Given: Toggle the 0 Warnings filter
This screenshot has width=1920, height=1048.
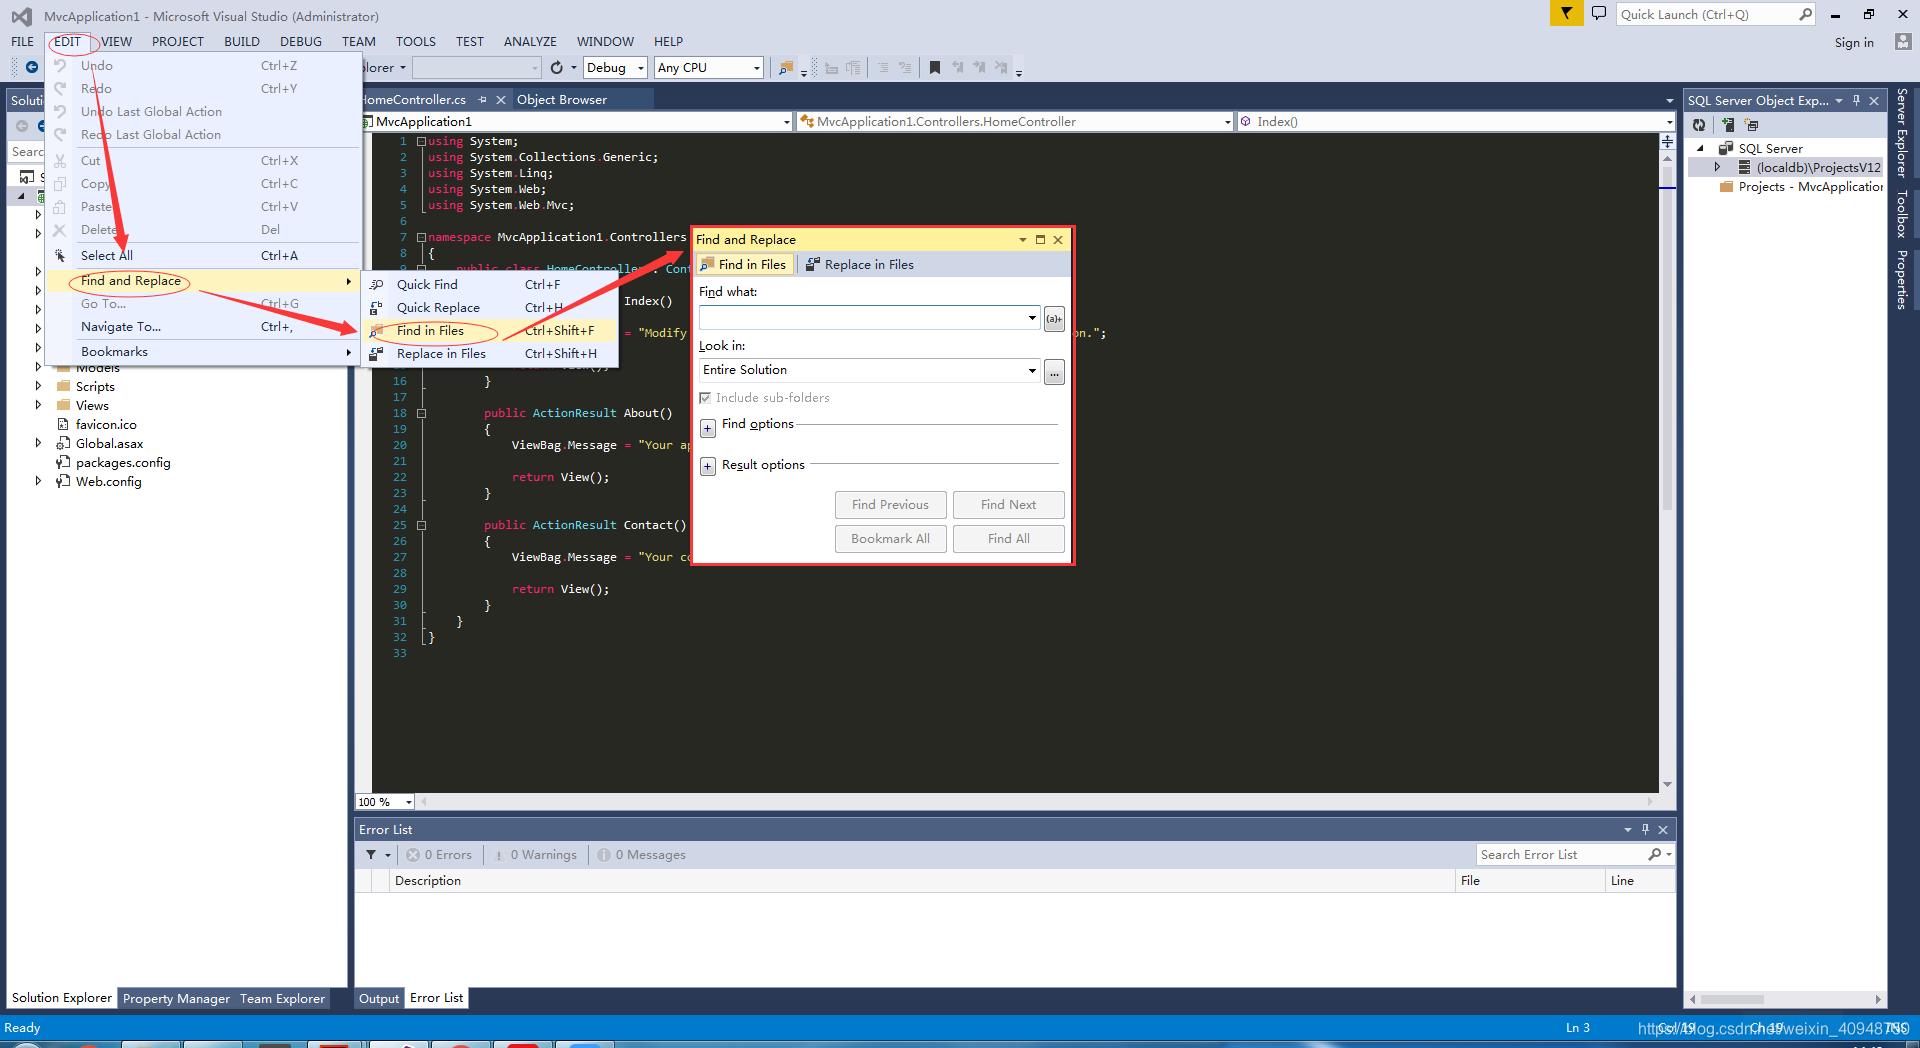Looking at the screenshot, I should (535, 855).
